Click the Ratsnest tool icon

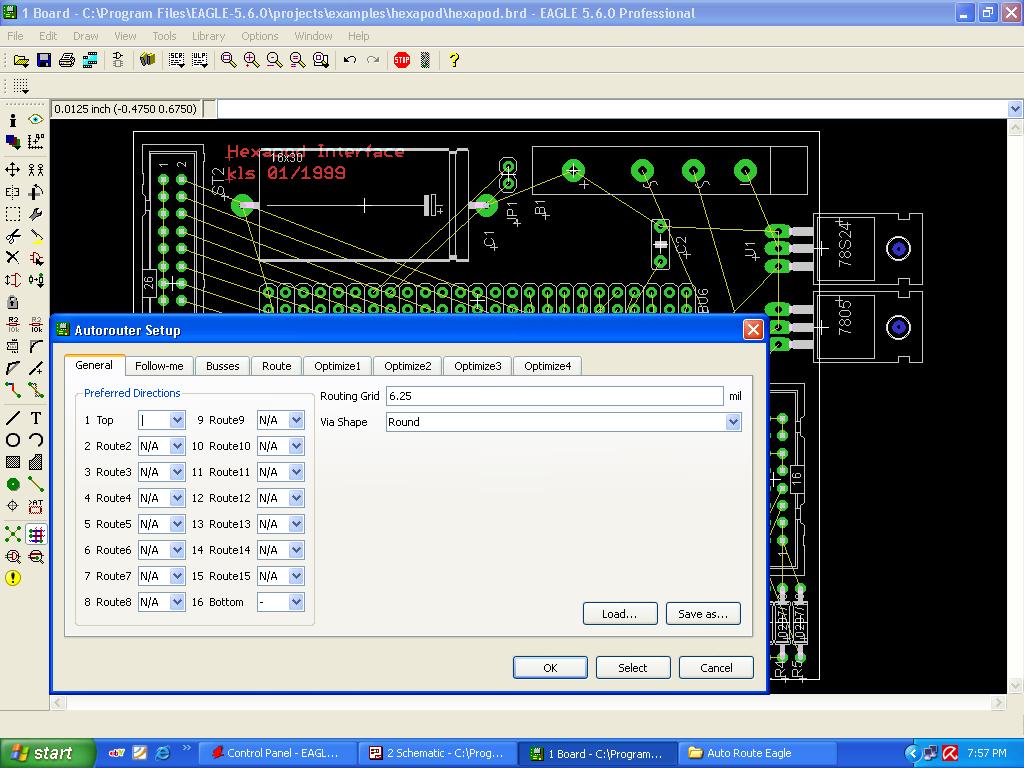point(12,535)
